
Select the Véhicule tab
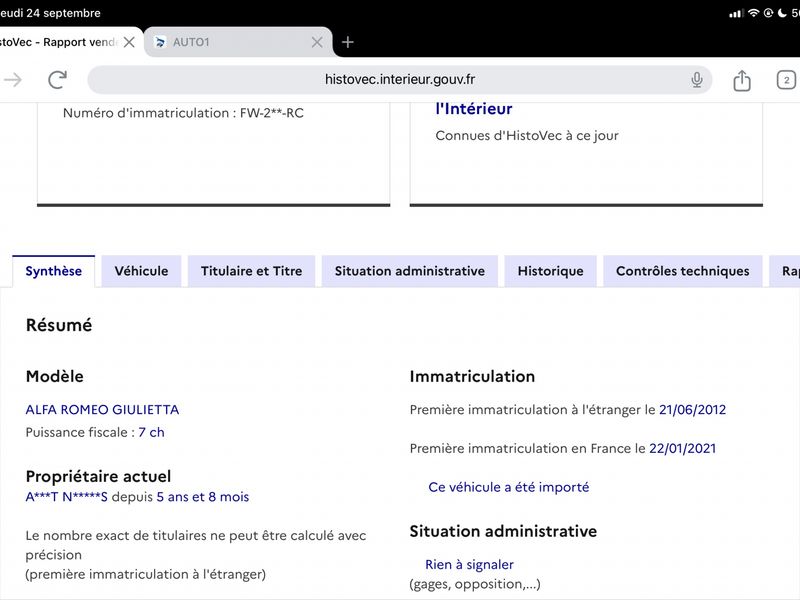point(141,271)
